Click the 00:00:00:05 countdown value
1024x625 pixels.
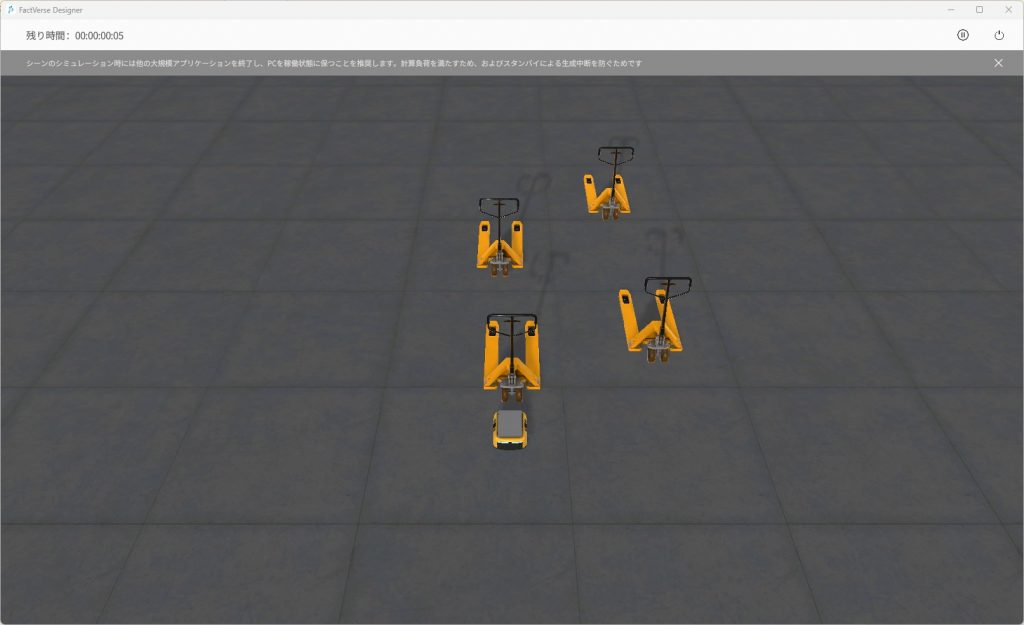click(x=99, y=36)
